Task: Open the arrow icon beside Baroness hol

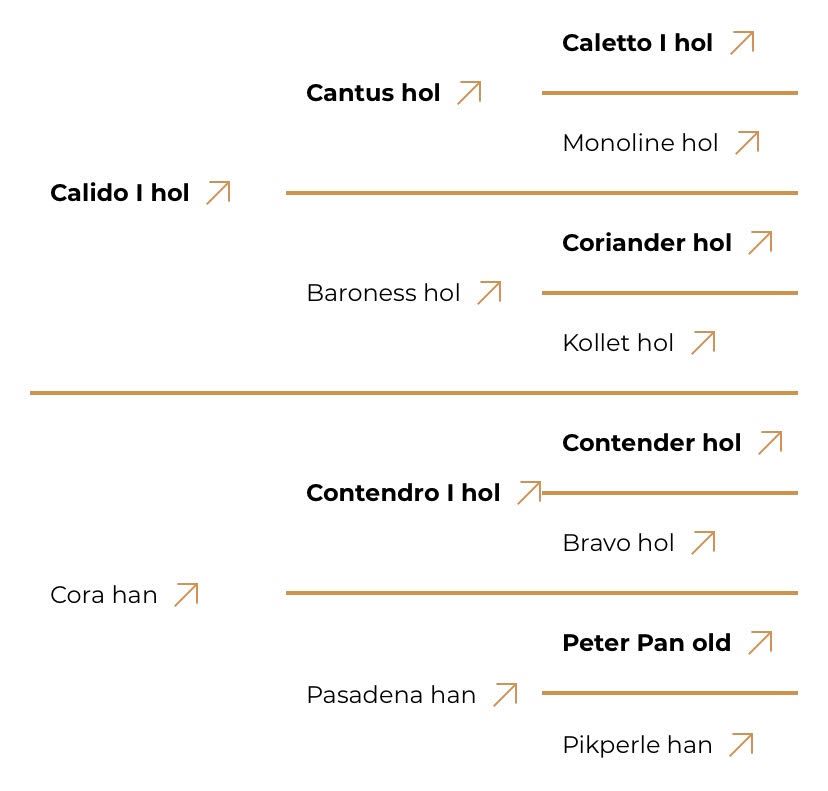Action: (489, 292)
